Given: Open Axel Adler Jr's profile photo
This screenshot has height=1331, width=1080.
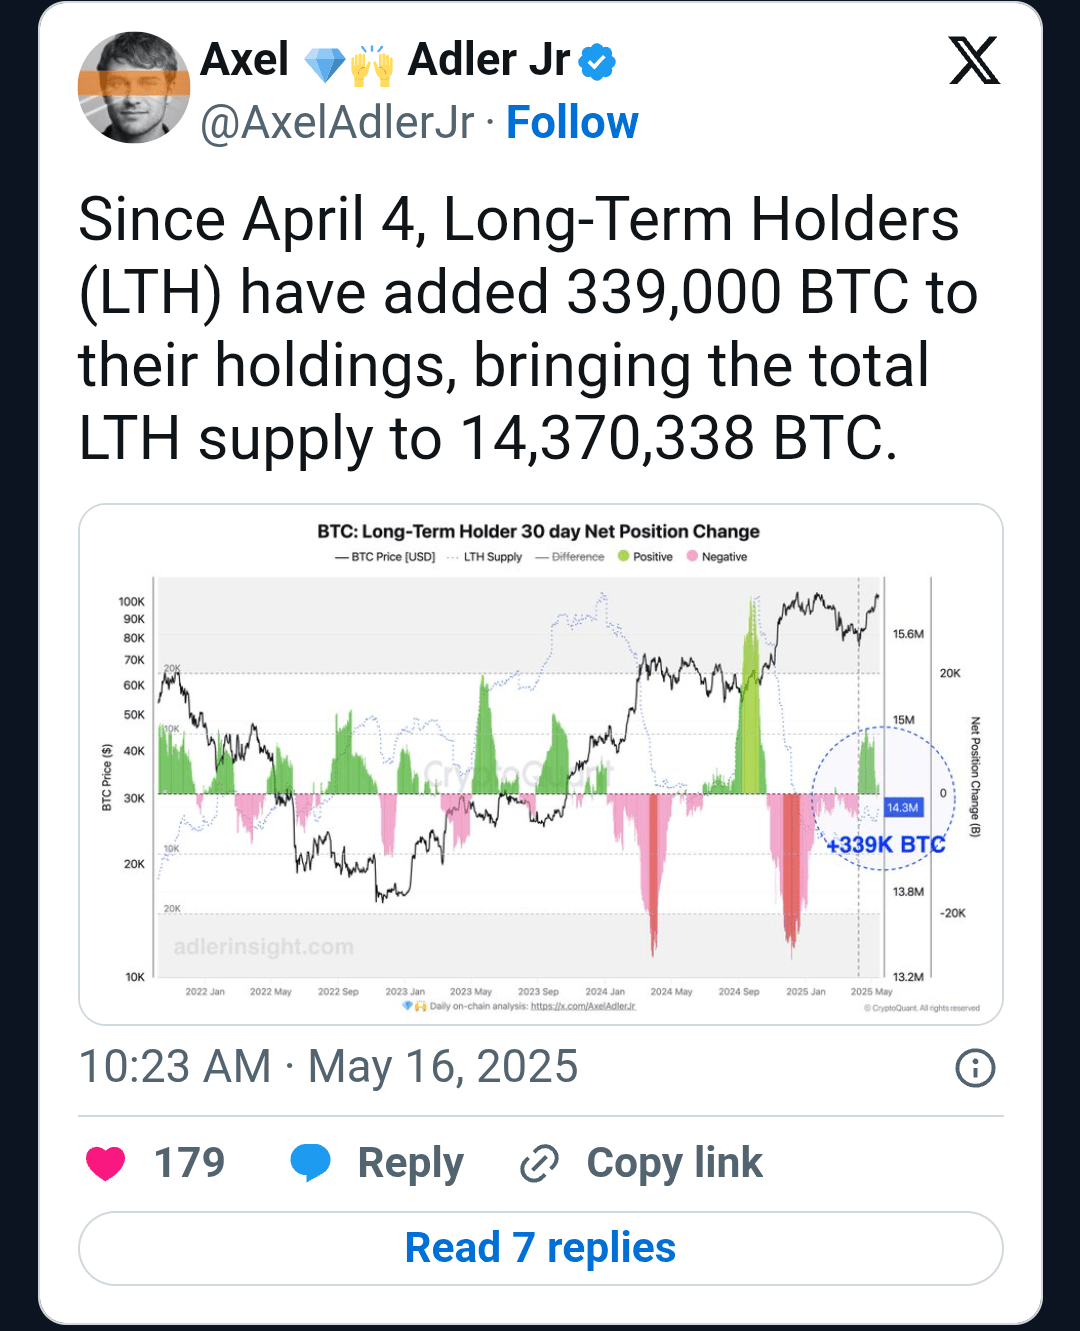Looking at the screenshot, I should coord(134,87).
